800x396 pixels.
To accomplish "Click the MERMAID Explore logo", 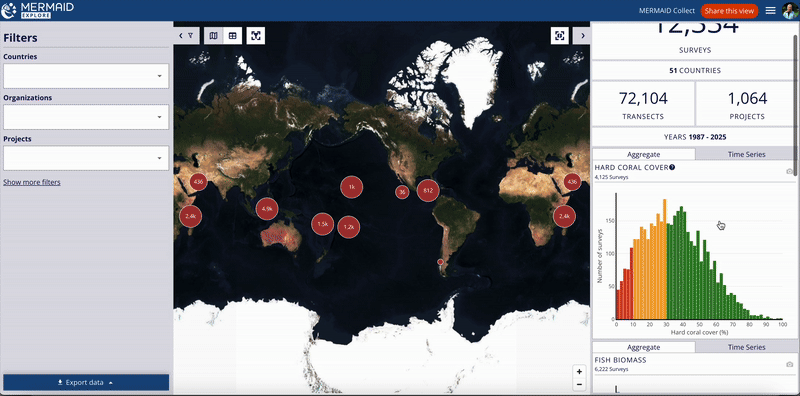I will [x=38, y=10].
